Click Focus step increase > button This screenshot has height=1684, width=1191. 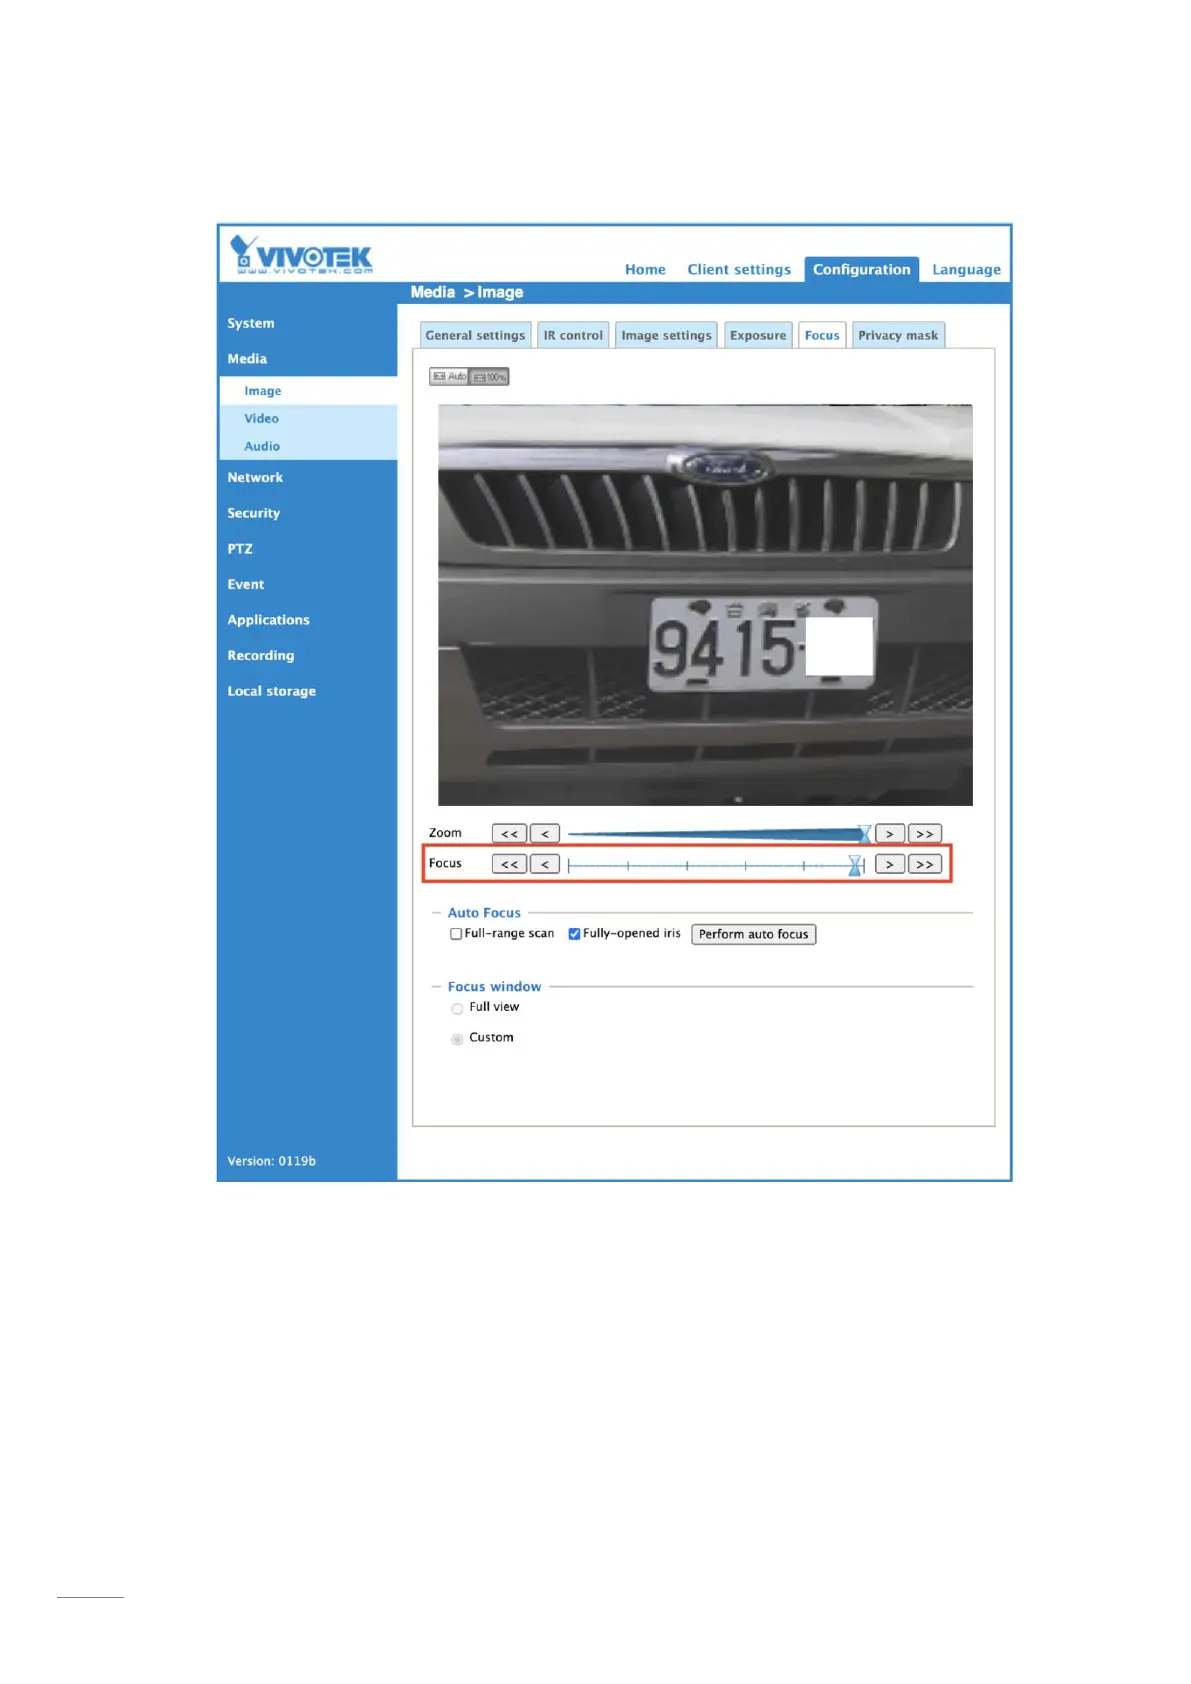pos(889,864)
